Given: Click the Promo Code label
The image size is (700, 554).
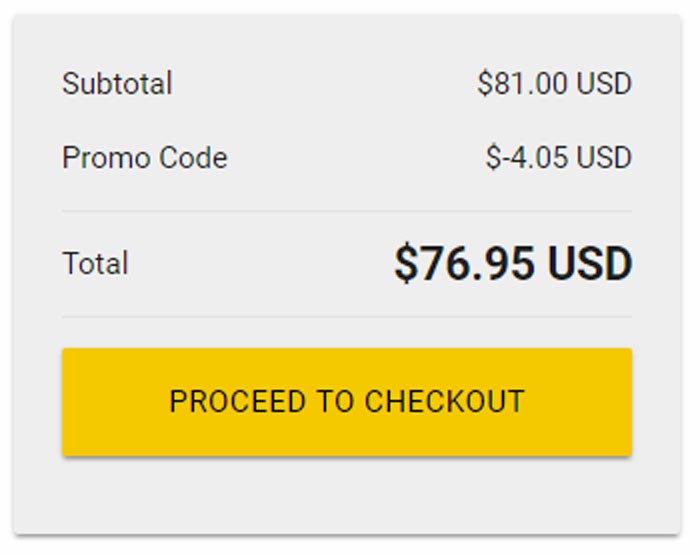Looking at the screenshot, I should pyautogui.click(x=144, y=158).
